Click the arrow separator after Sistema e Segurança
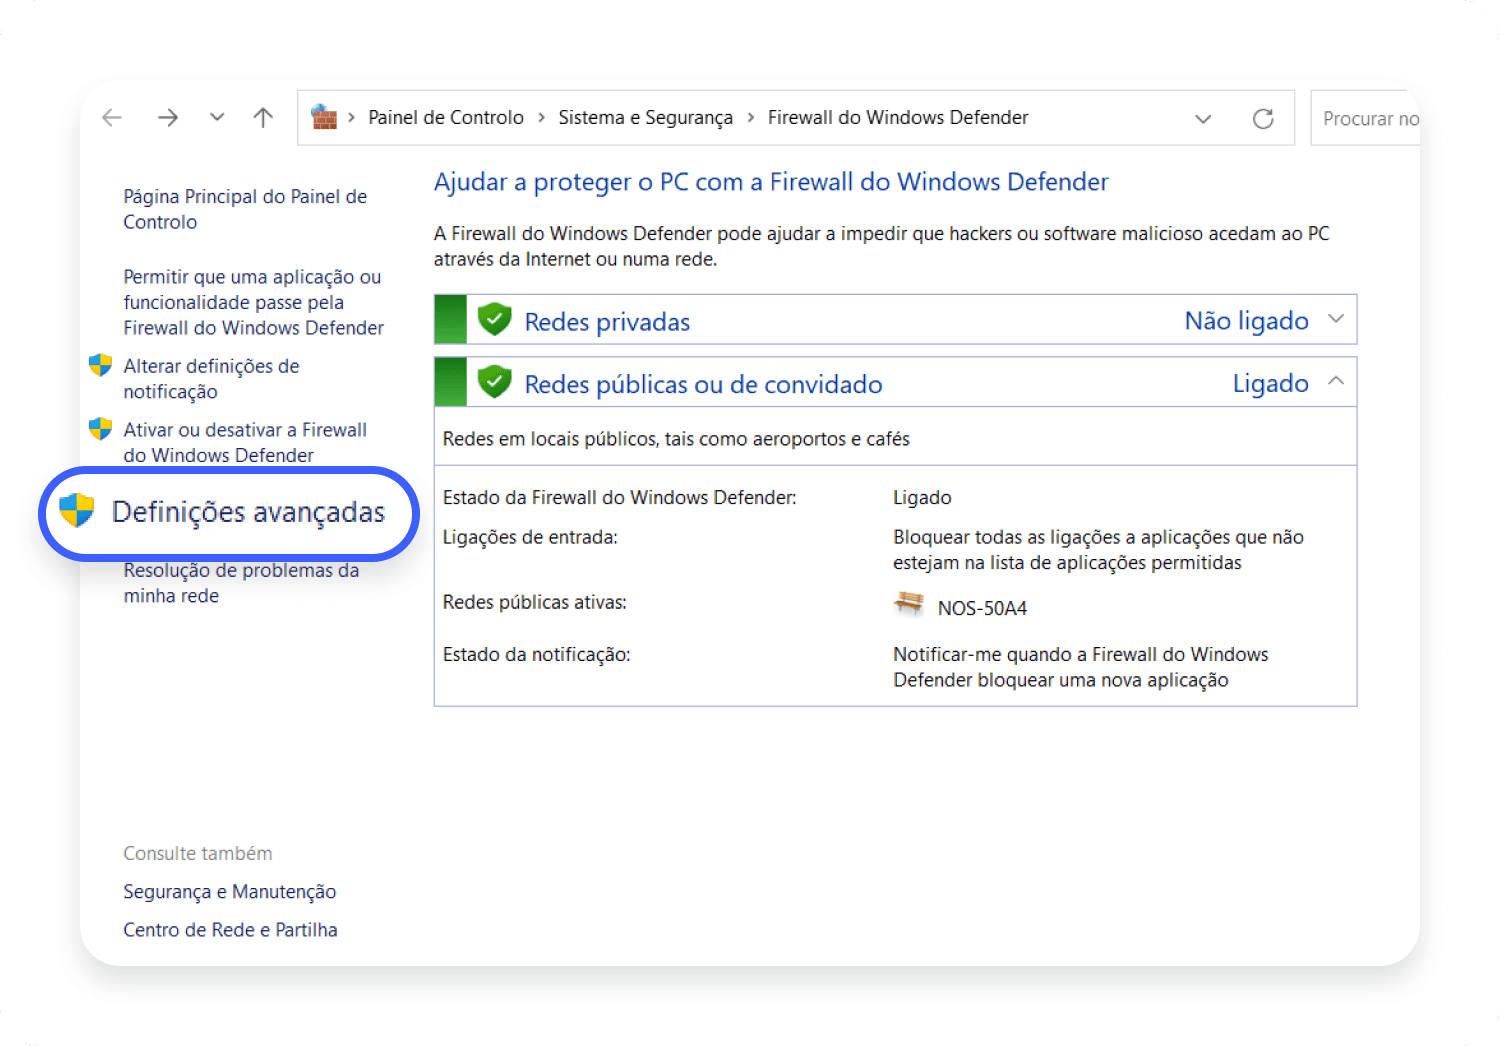 [750, 118]
